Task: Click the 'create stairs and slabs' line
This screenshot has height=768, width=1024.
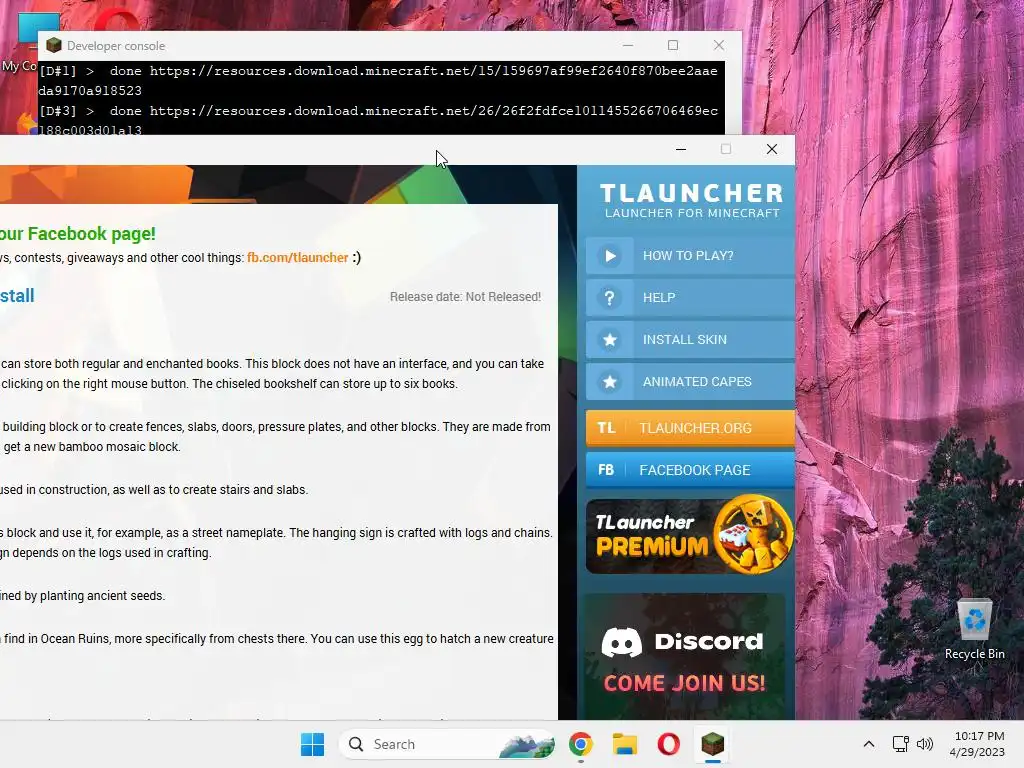Action: coord(154,490)
